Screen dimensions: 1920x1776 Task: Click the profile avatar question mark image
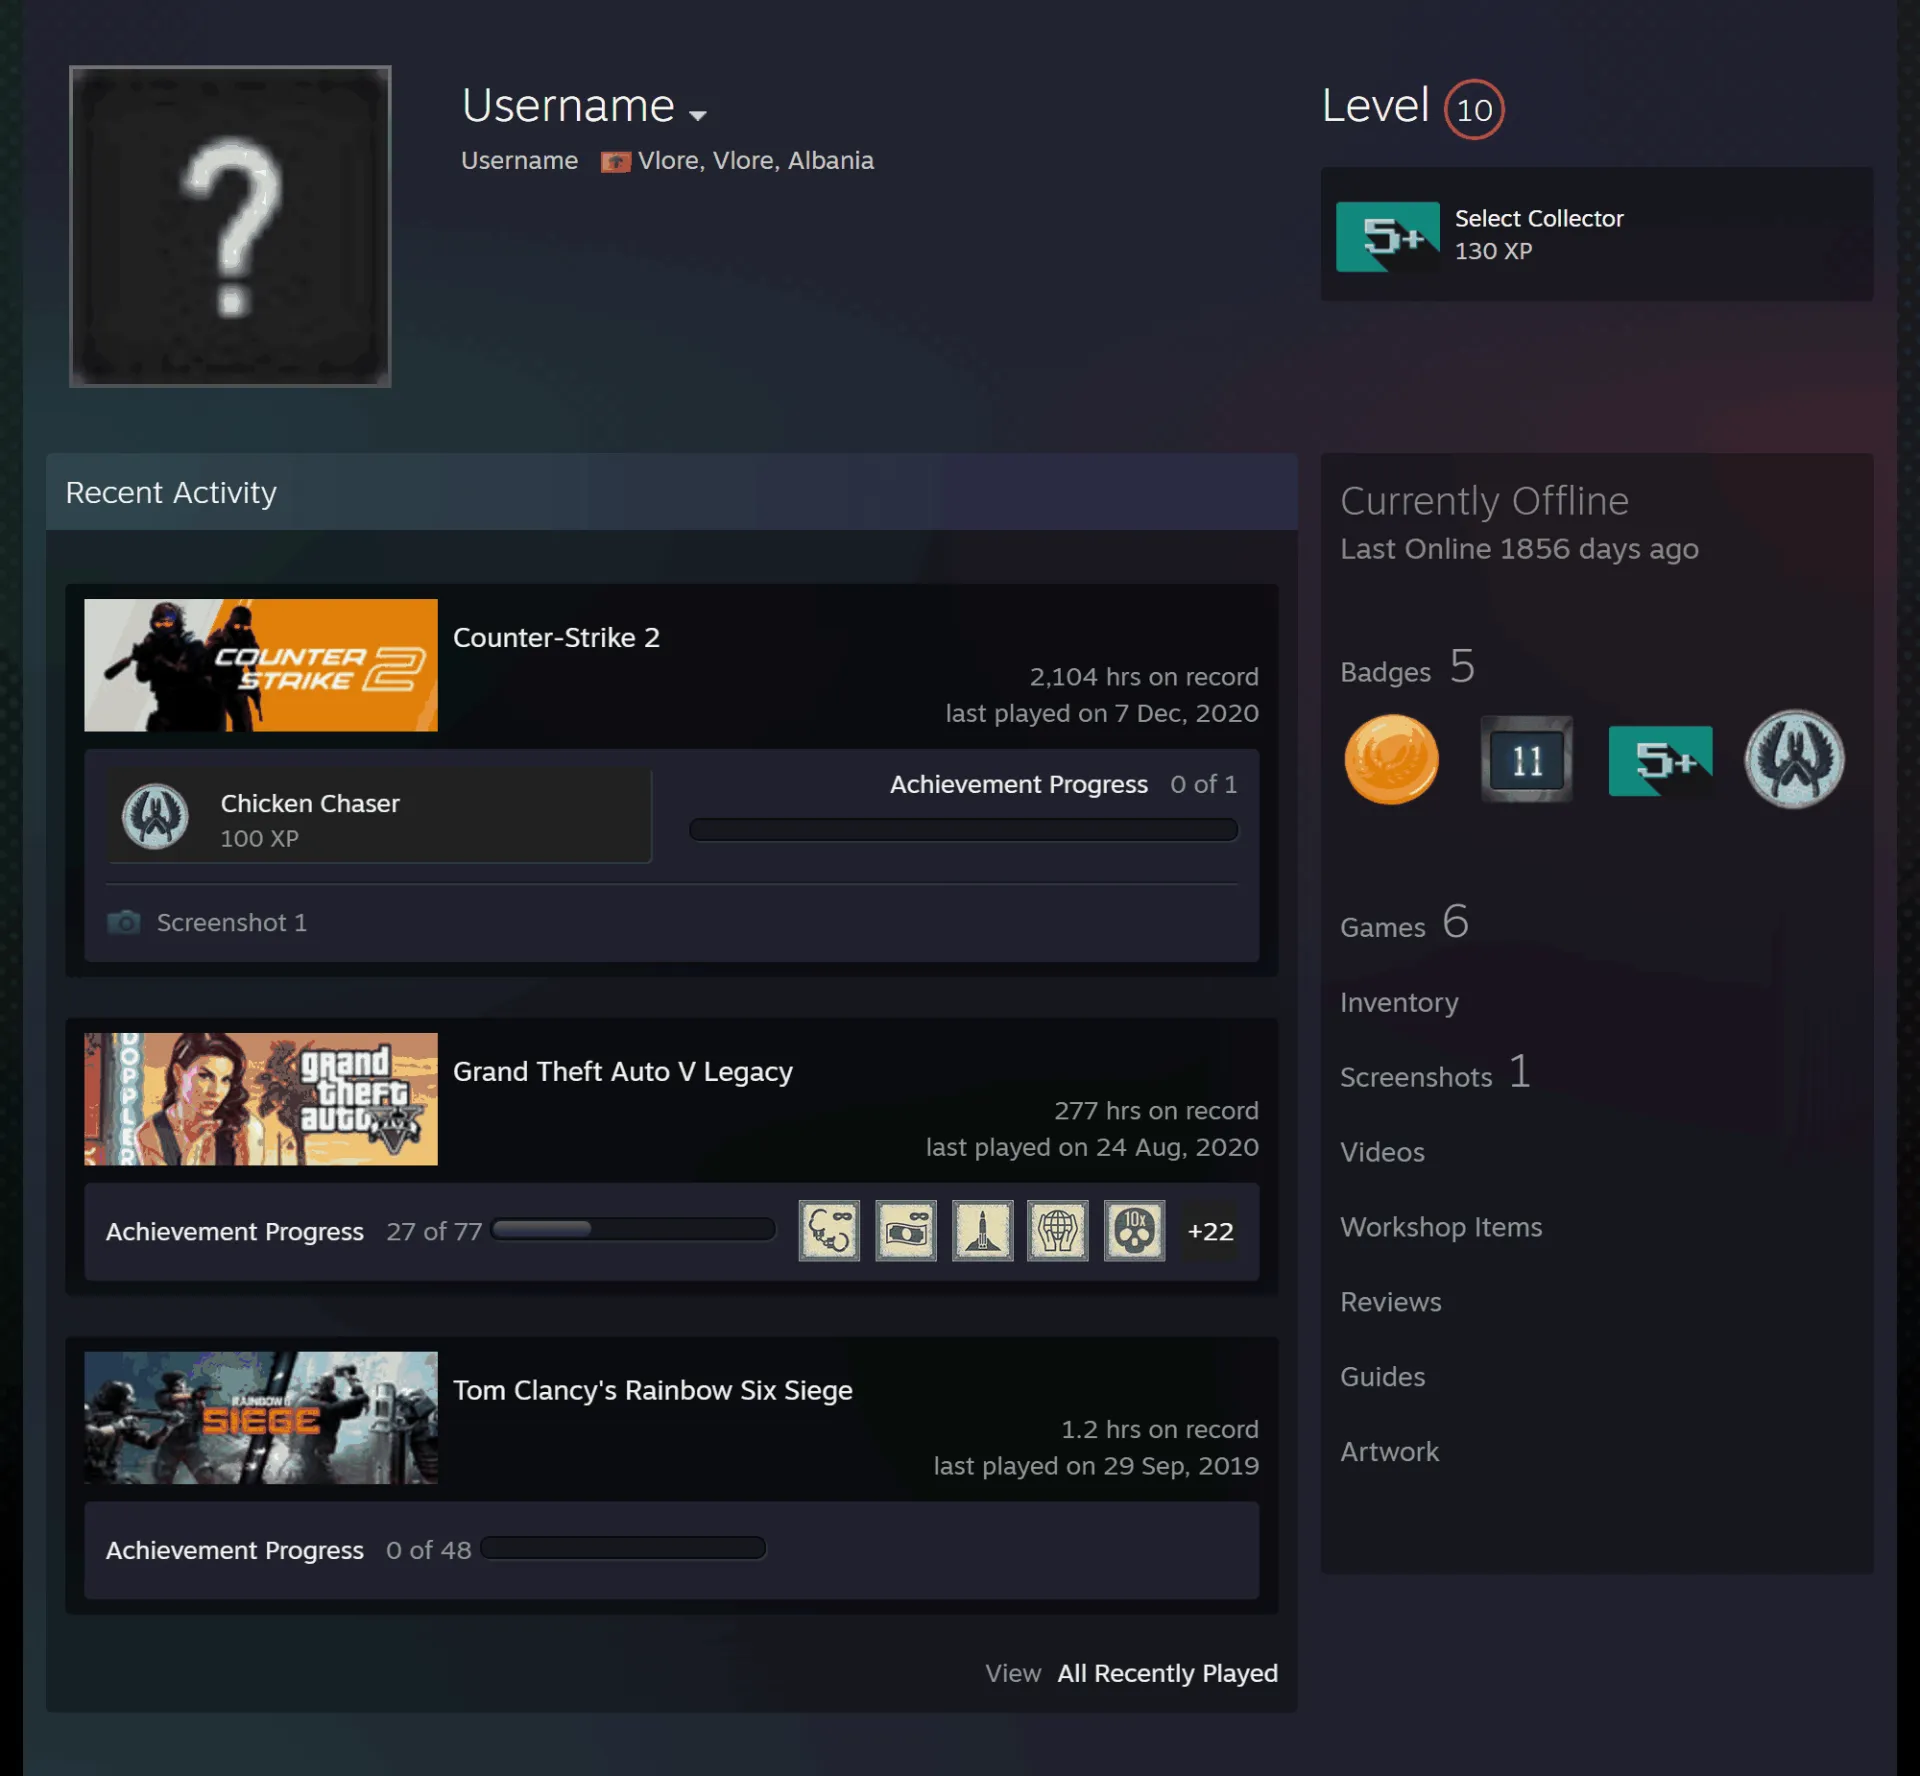230,227
